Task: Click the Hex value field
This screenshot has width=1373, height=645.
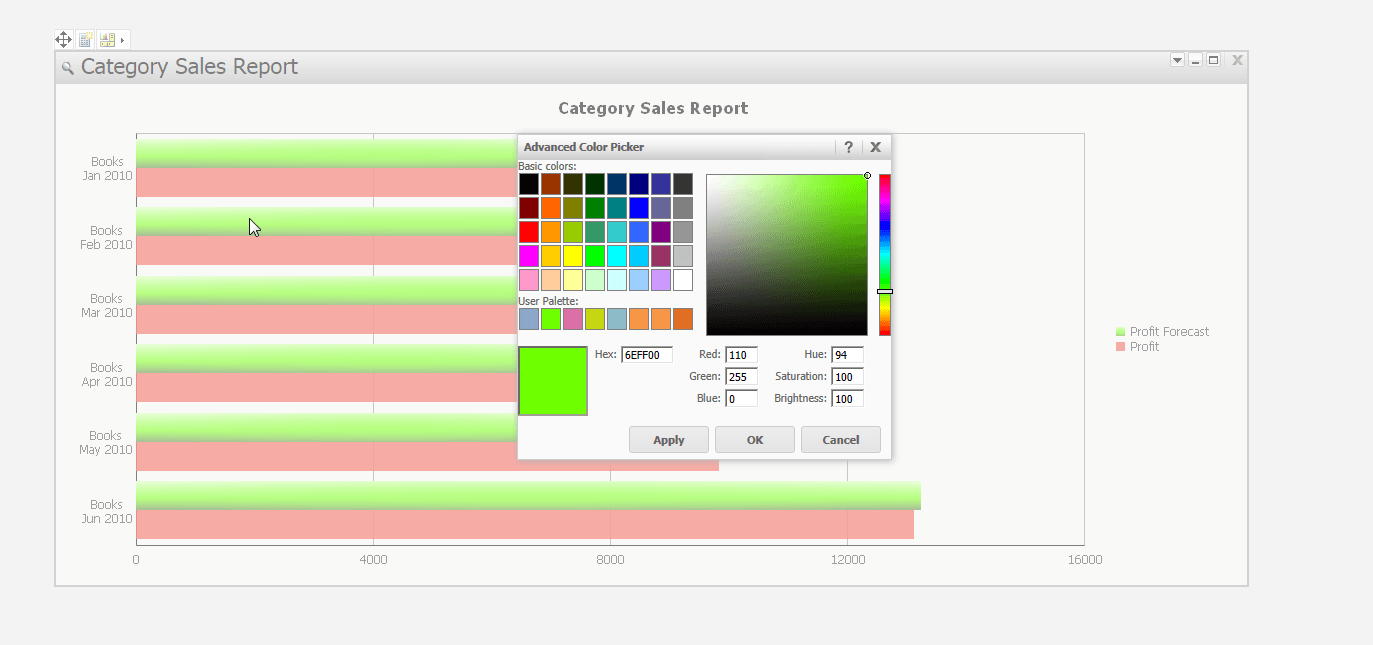Action: 647,355
